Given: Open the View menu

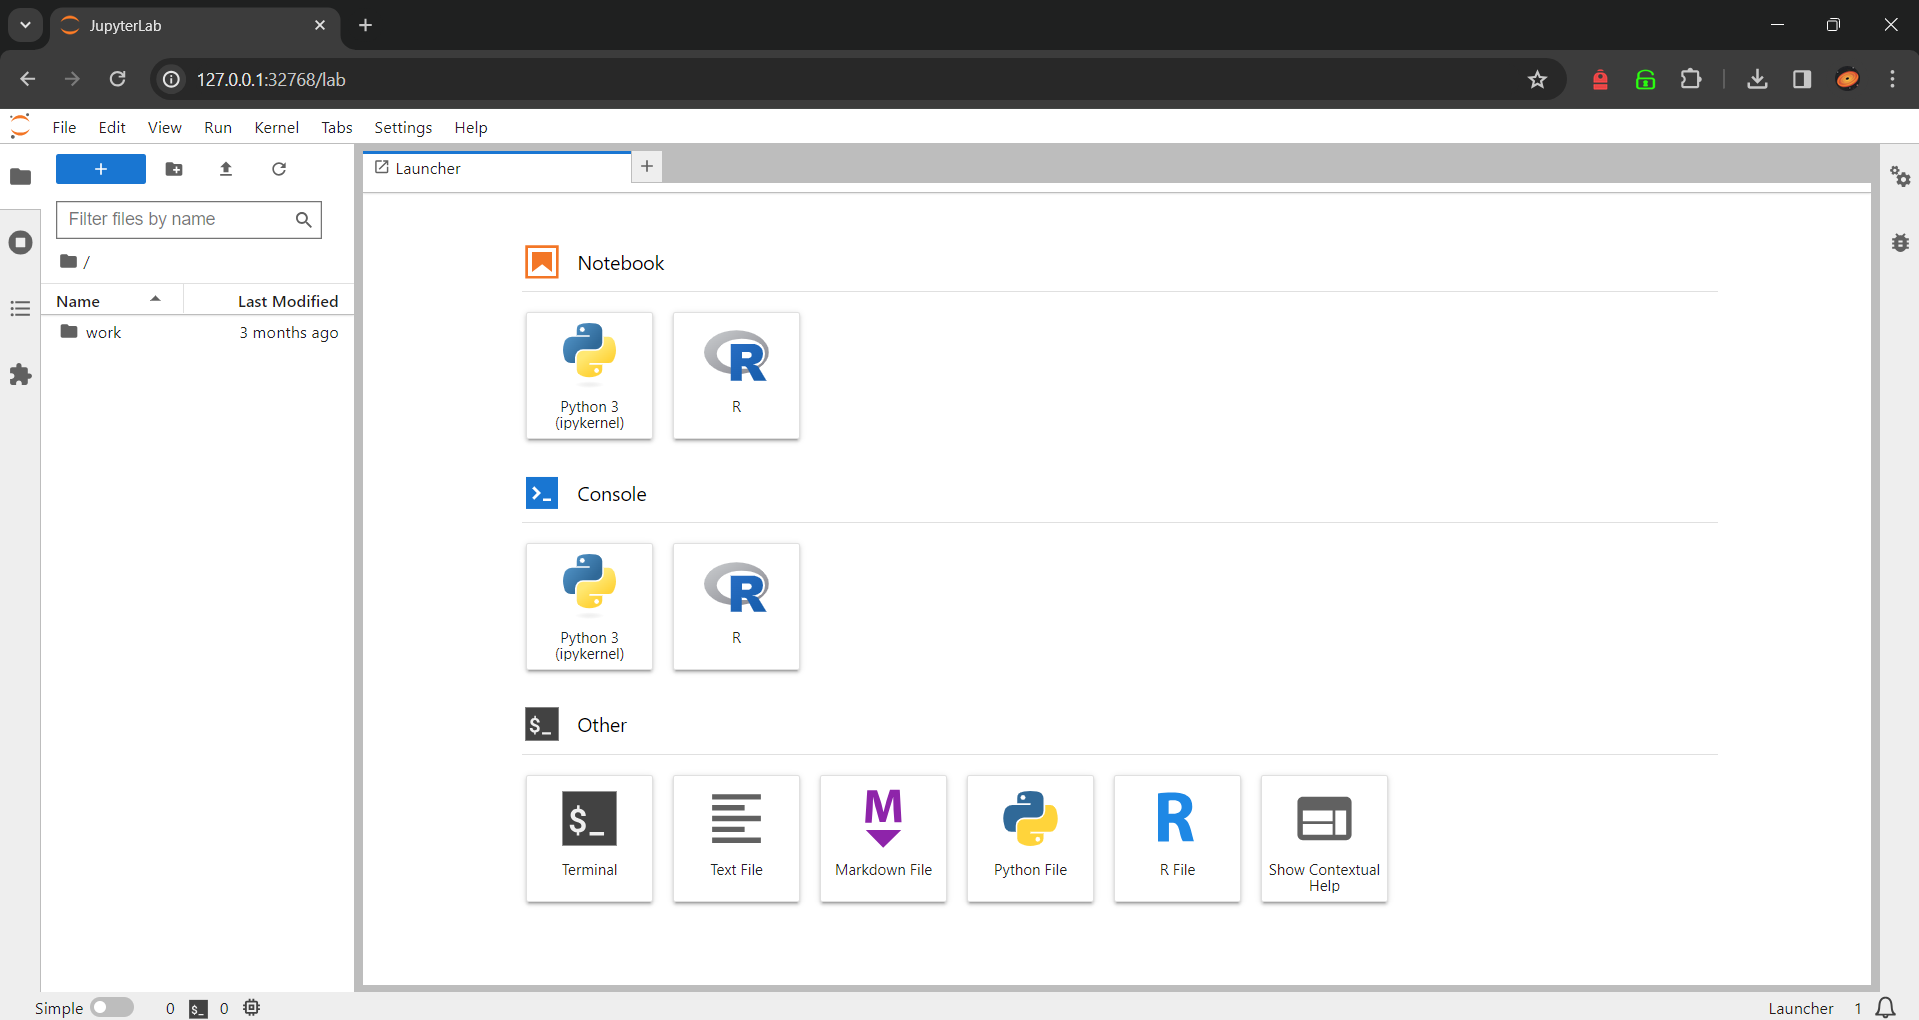Looking at the screenshot, I should (165, 127).
